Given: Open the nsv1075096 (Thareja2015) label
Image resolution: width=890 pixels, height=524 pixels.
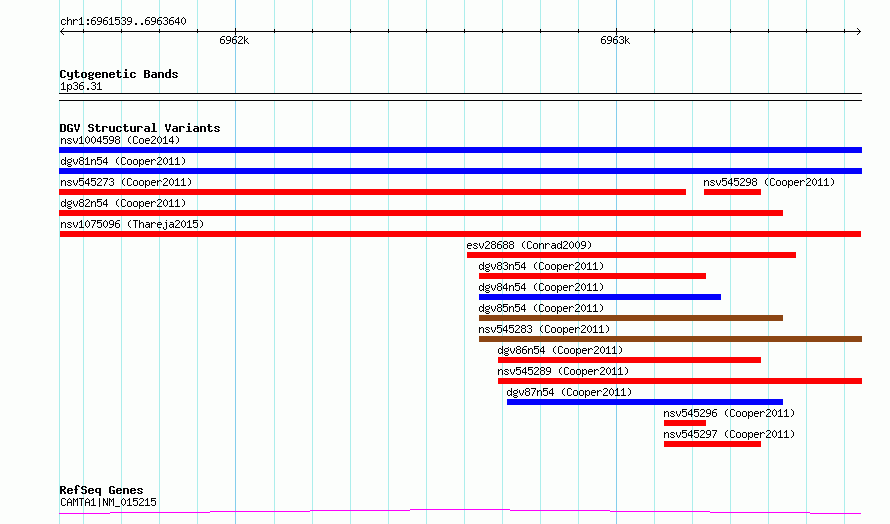Looking at the screenshot, I should (x=132, y=224).
